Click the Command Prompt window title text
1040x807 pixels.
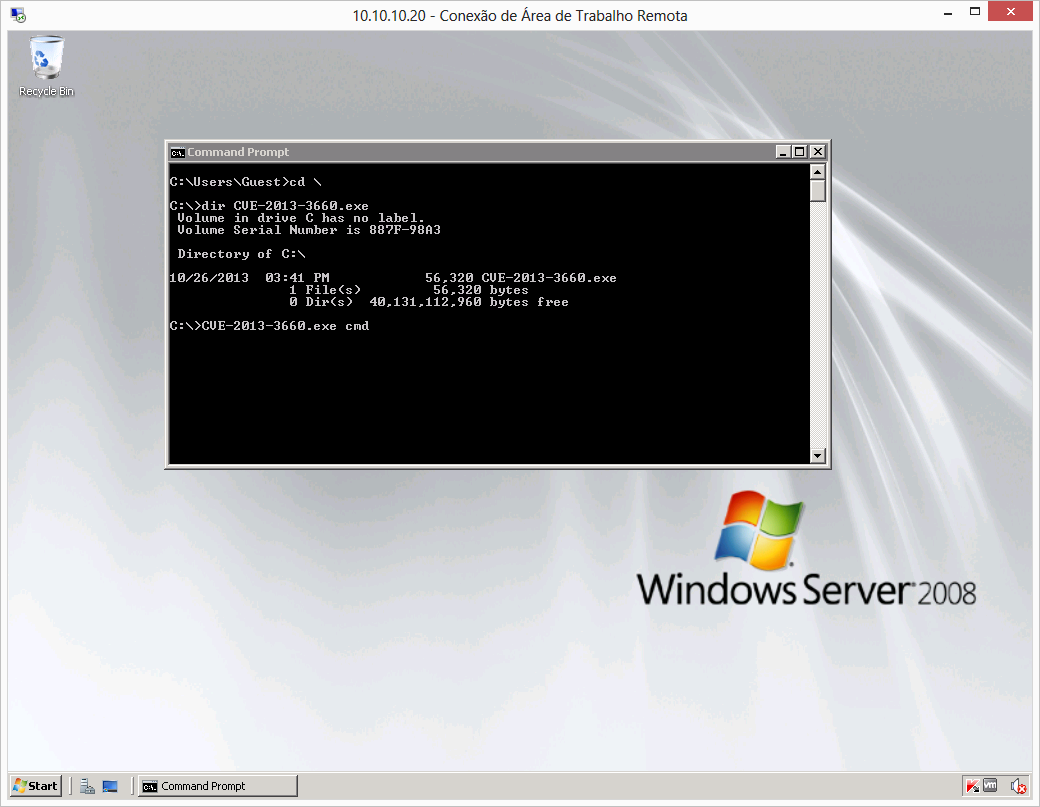tap(238, 152)
